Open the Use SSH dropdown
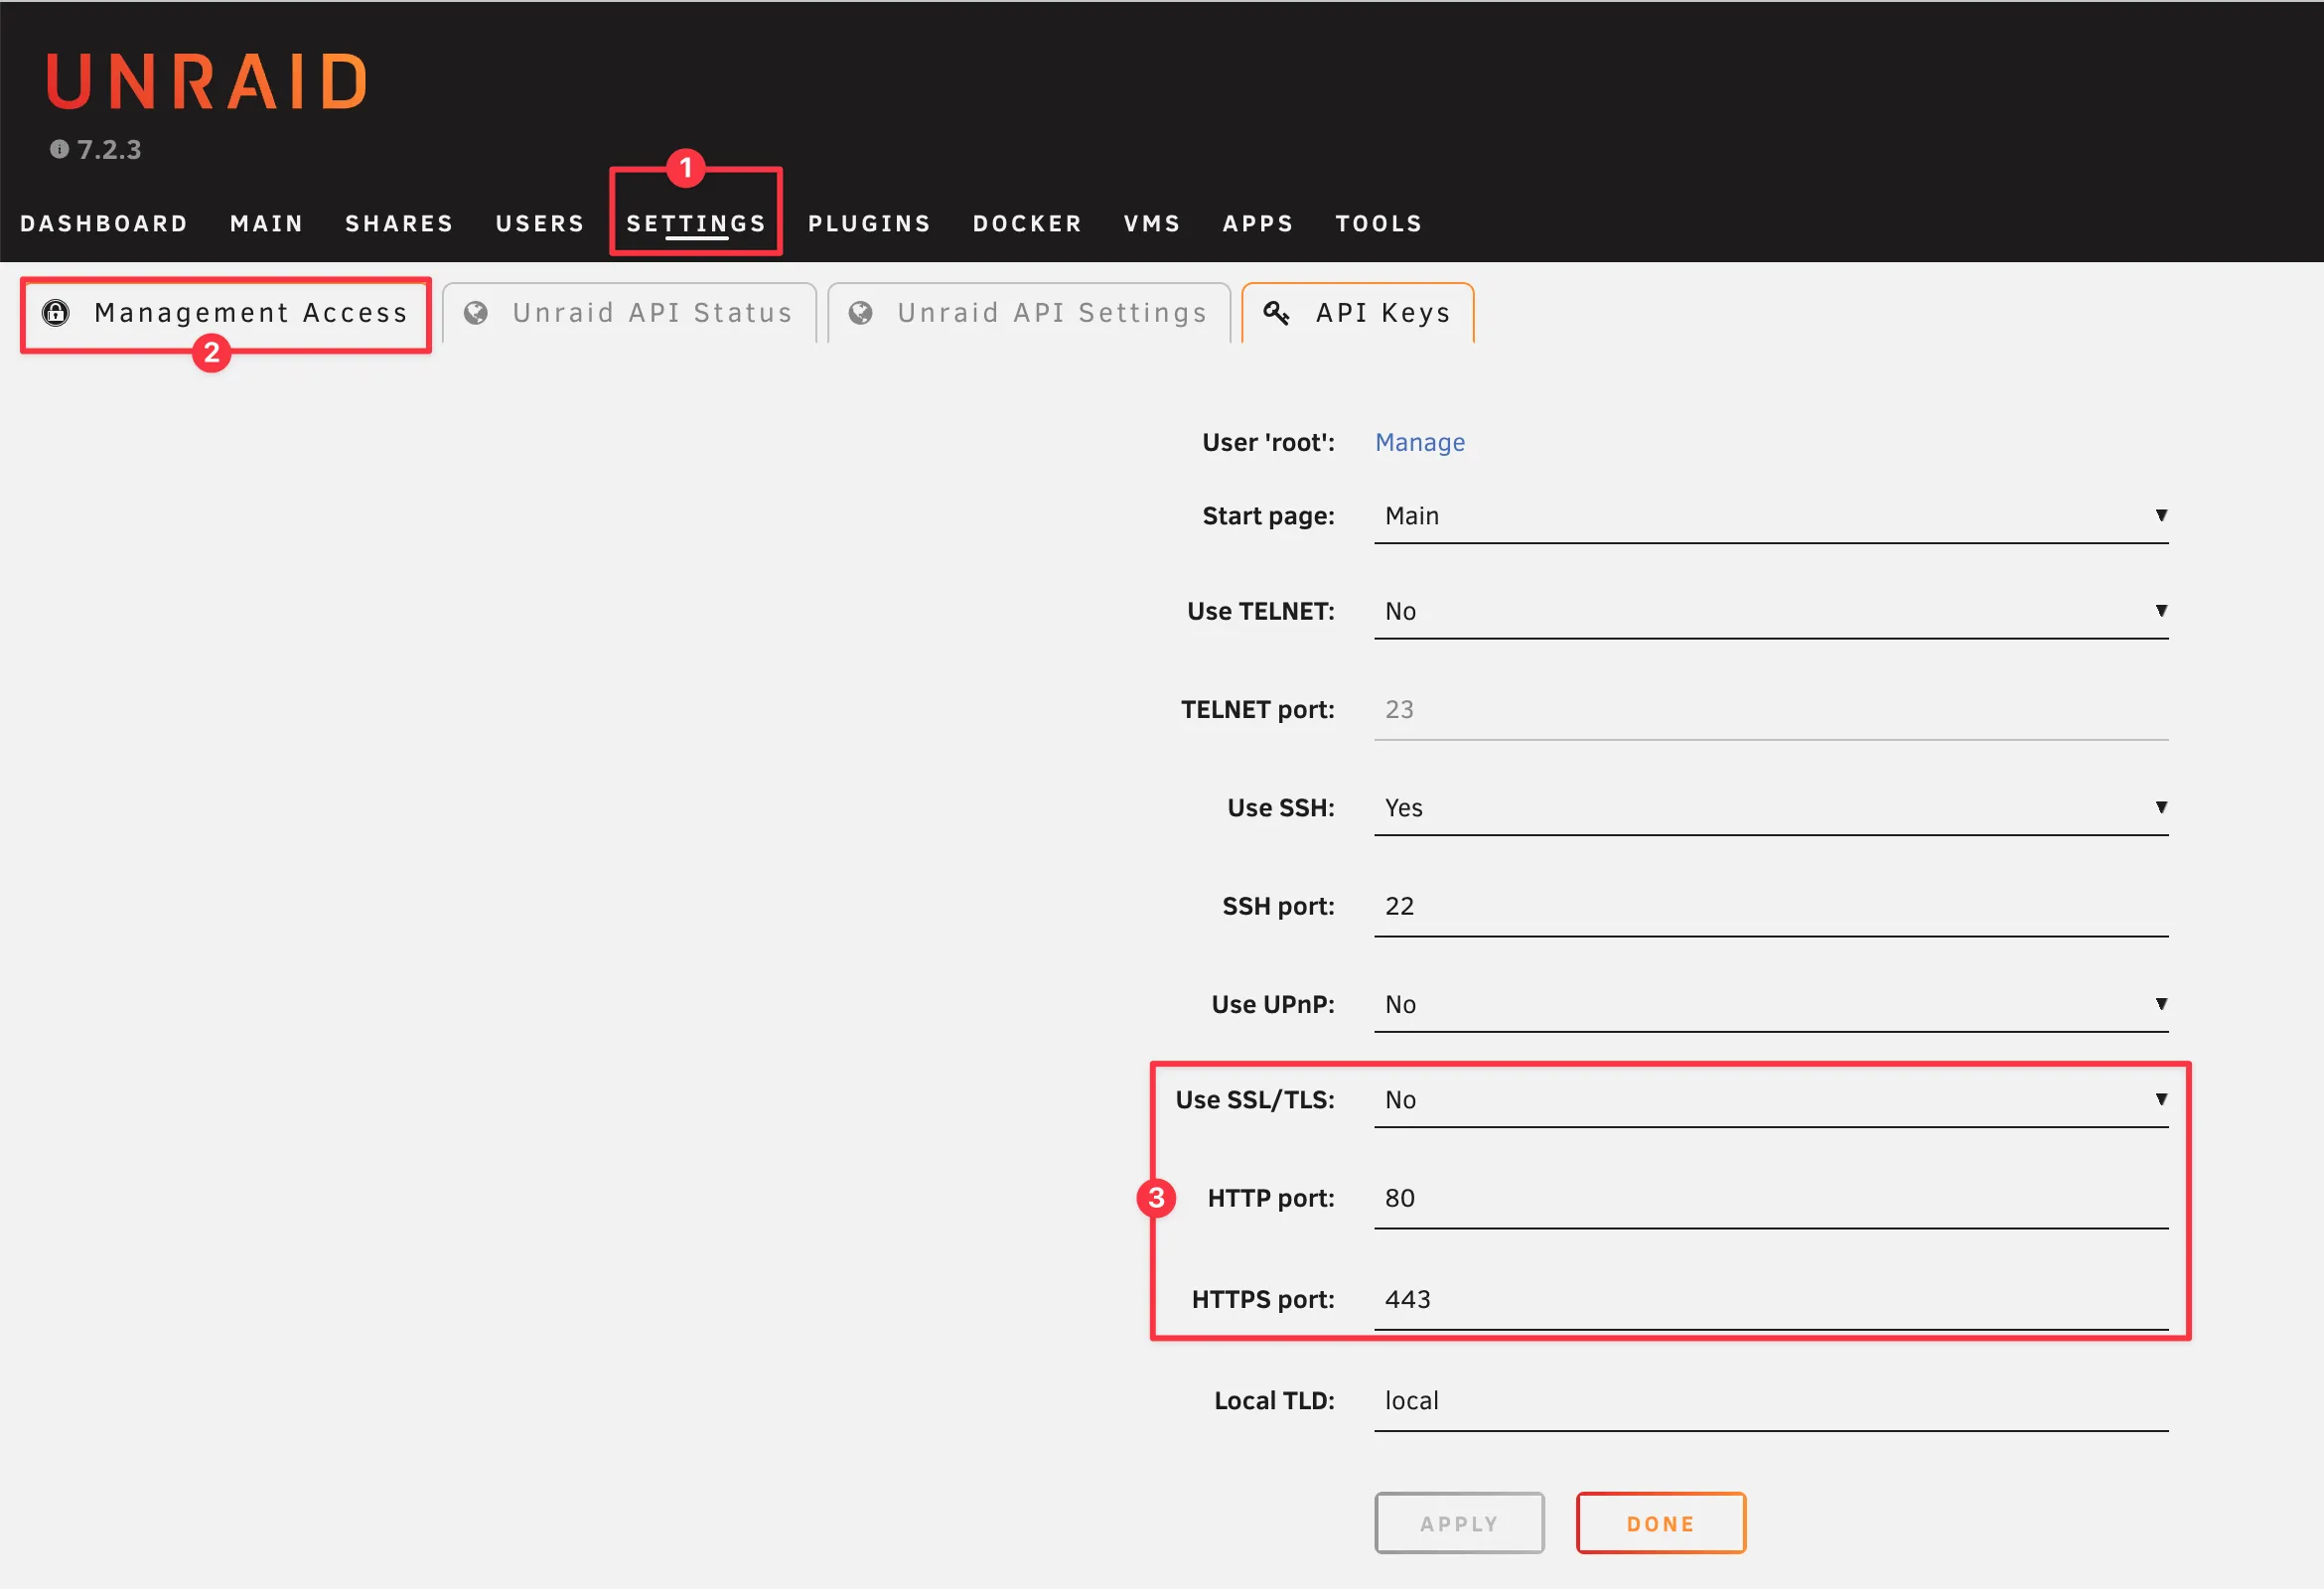 (1771, 808)
